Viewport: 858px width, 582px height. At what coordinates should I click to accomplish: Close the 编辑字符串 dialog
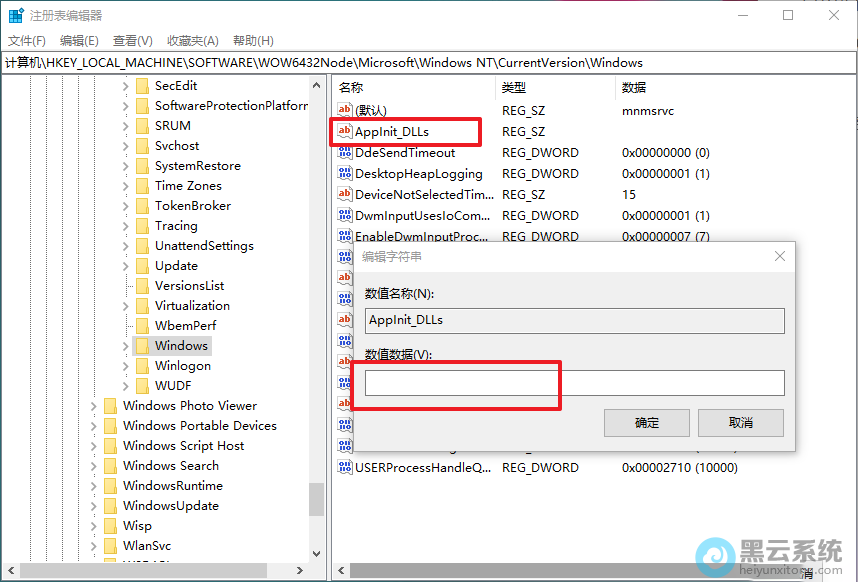779,257
